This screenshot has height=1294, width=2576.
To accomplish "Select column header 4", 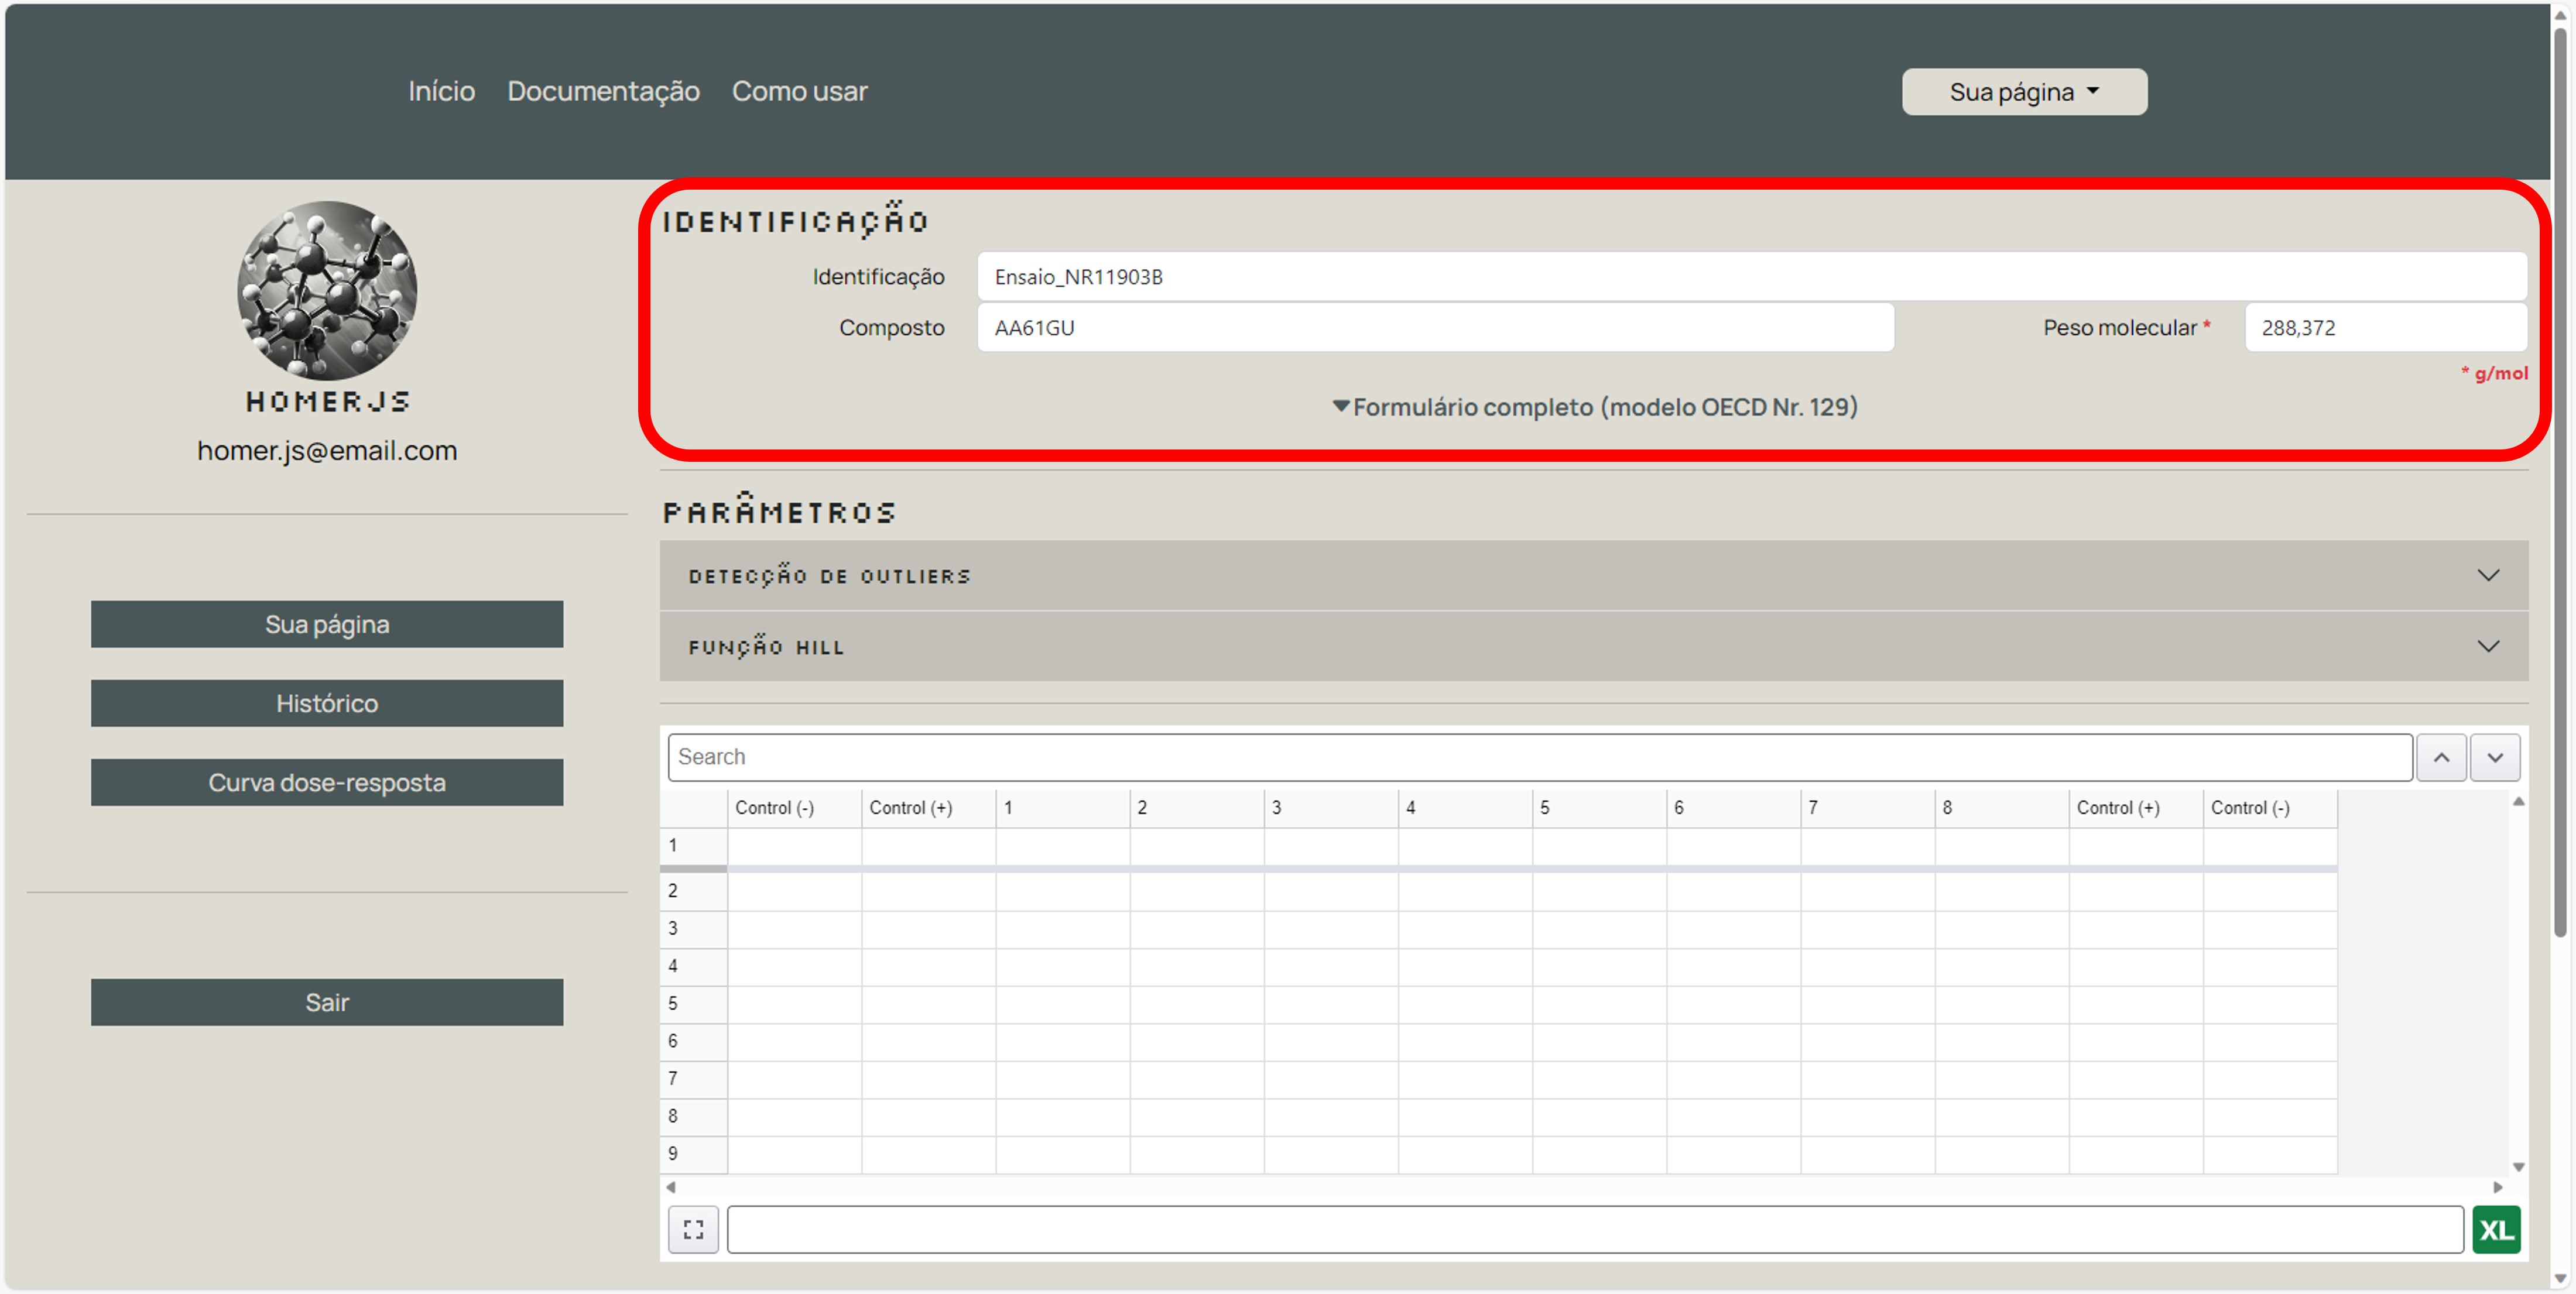I will [x=1465, y=808].
